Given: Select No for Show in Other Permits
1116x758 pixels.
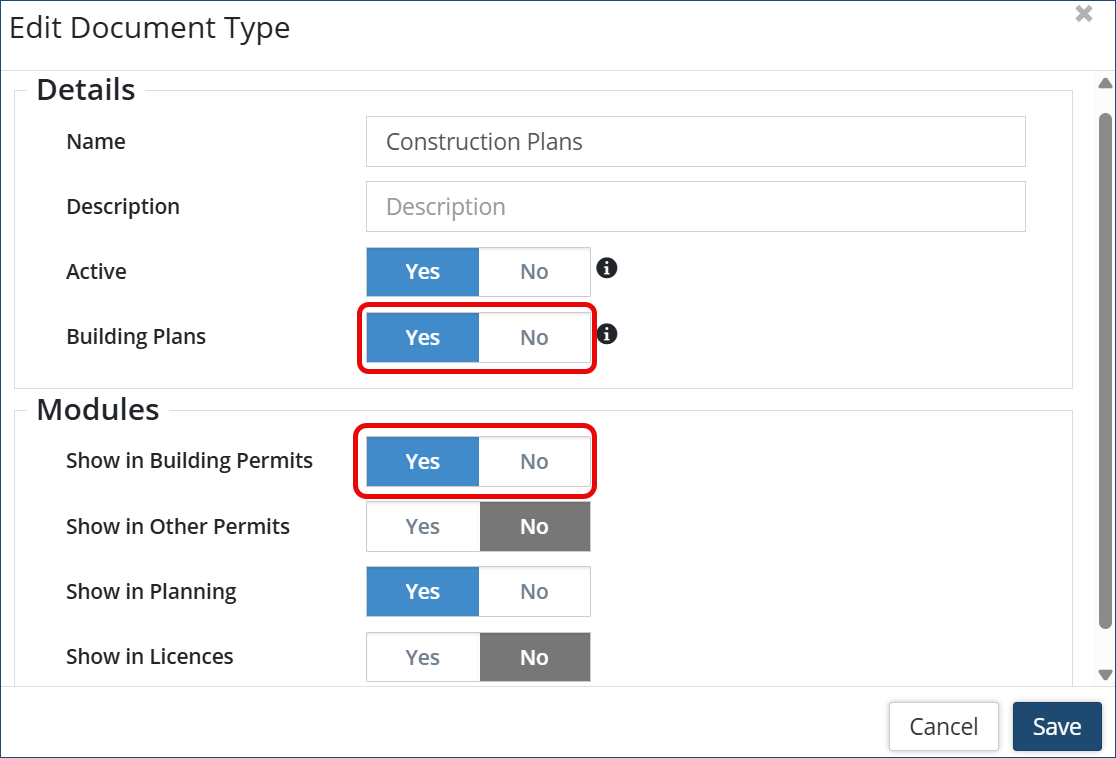Looking at the screenshot, I should click(534, 527).
